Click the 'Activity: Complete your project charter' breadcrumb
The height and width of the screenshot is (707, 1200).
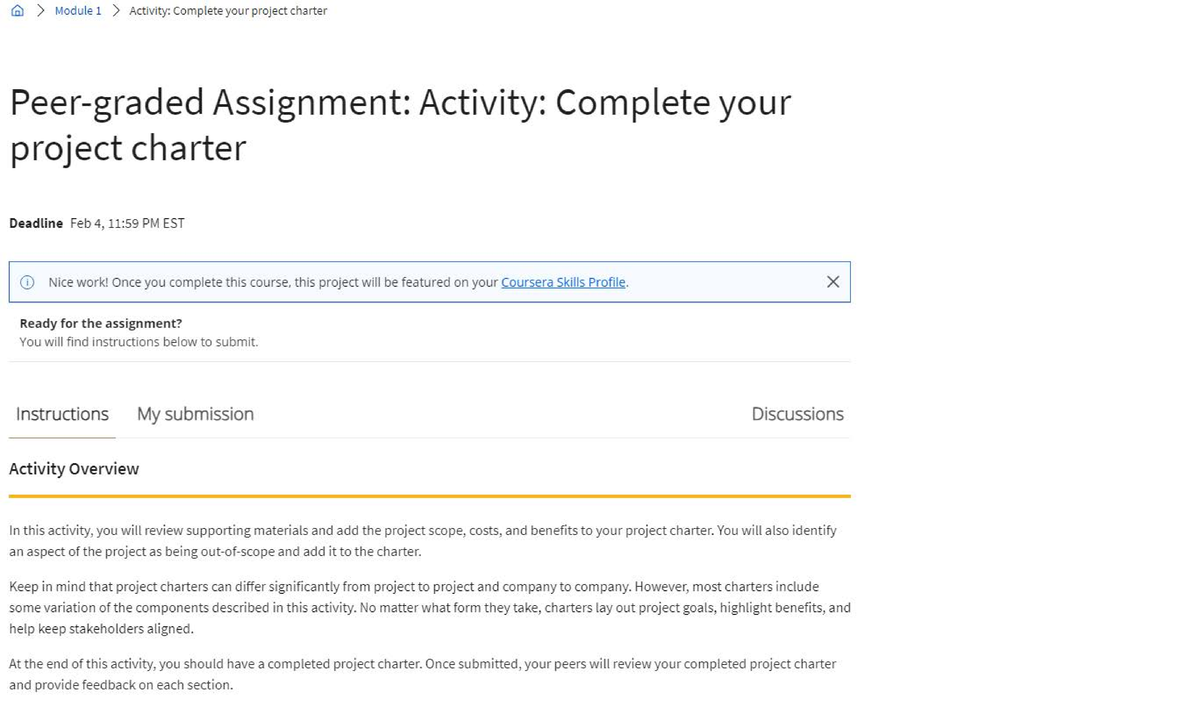pyautogui.click(x=227, y=10)
